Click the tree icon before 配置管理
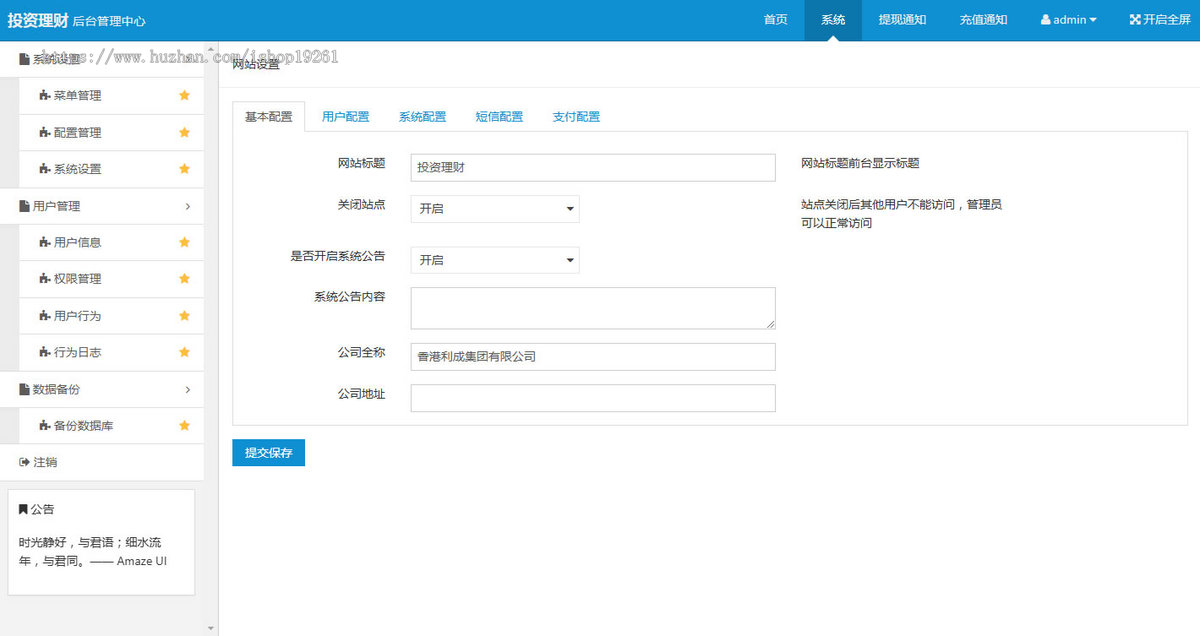 tap(45, 132)
